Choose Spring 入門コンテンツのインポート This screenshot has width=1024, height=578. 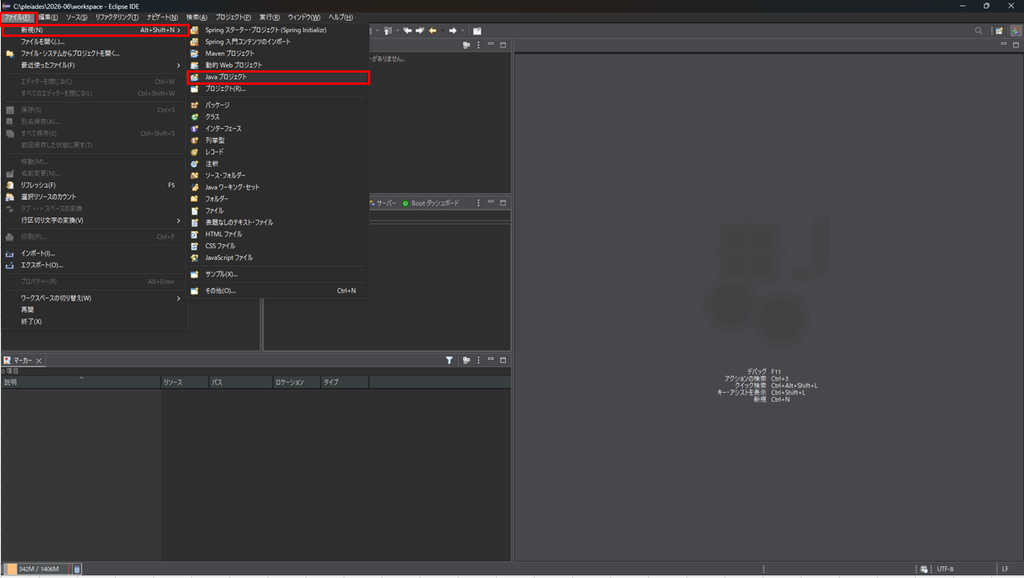tap(278, 42)
